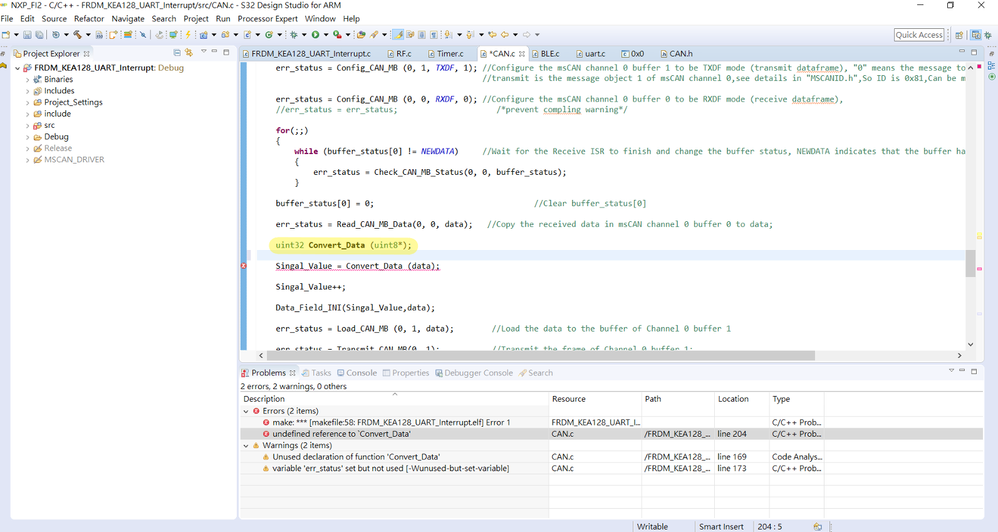Viewport: 998px width, 532px height.
Task: Open Problems view menu dropdown arrow
Action: click(x=952, y=370)
